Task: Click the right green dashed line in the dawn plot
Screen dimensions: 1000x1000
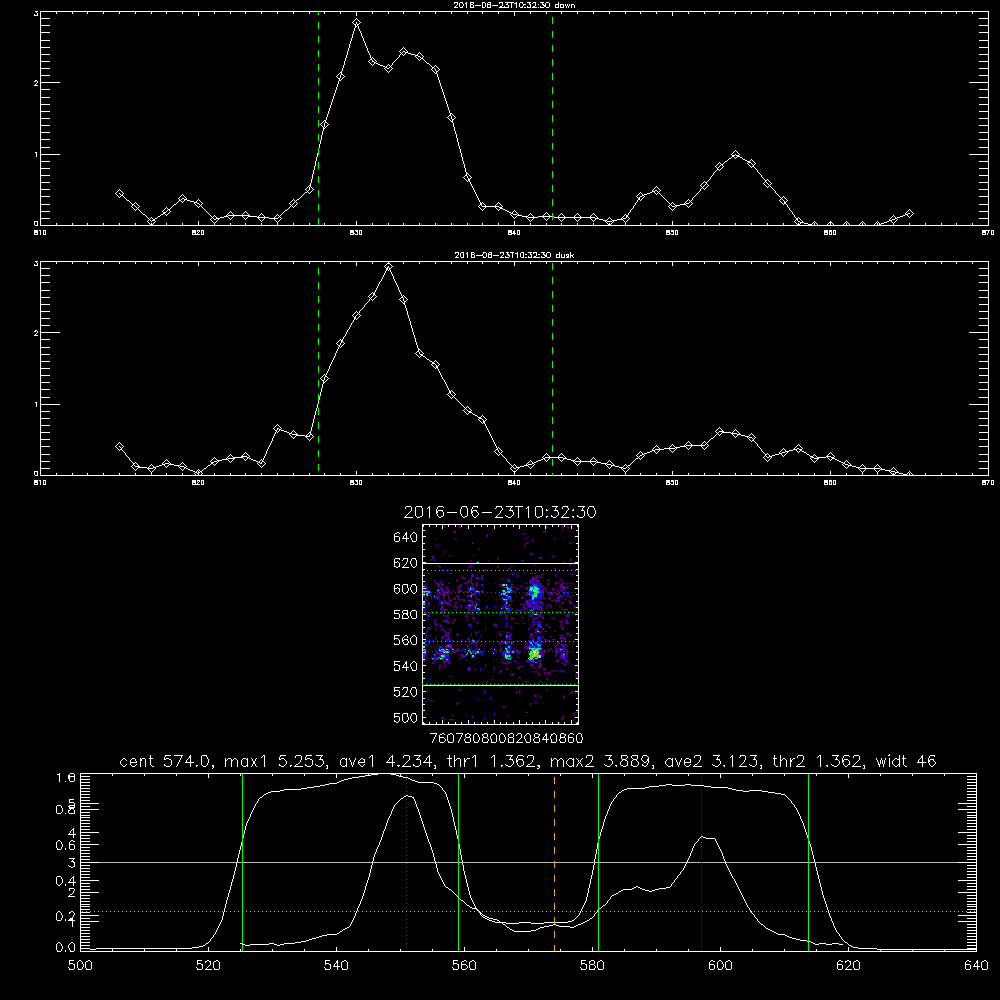Action: coord(552,119)
